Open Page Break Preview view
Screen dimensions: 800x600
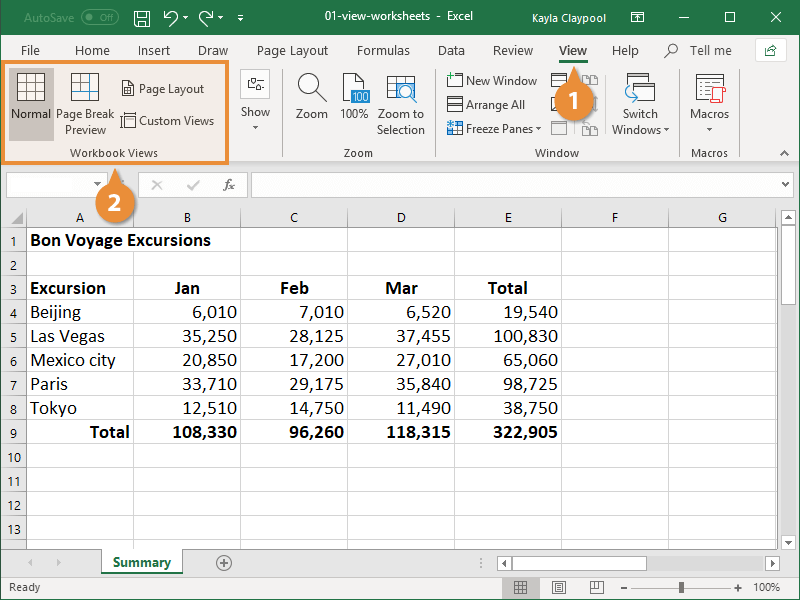85,104
